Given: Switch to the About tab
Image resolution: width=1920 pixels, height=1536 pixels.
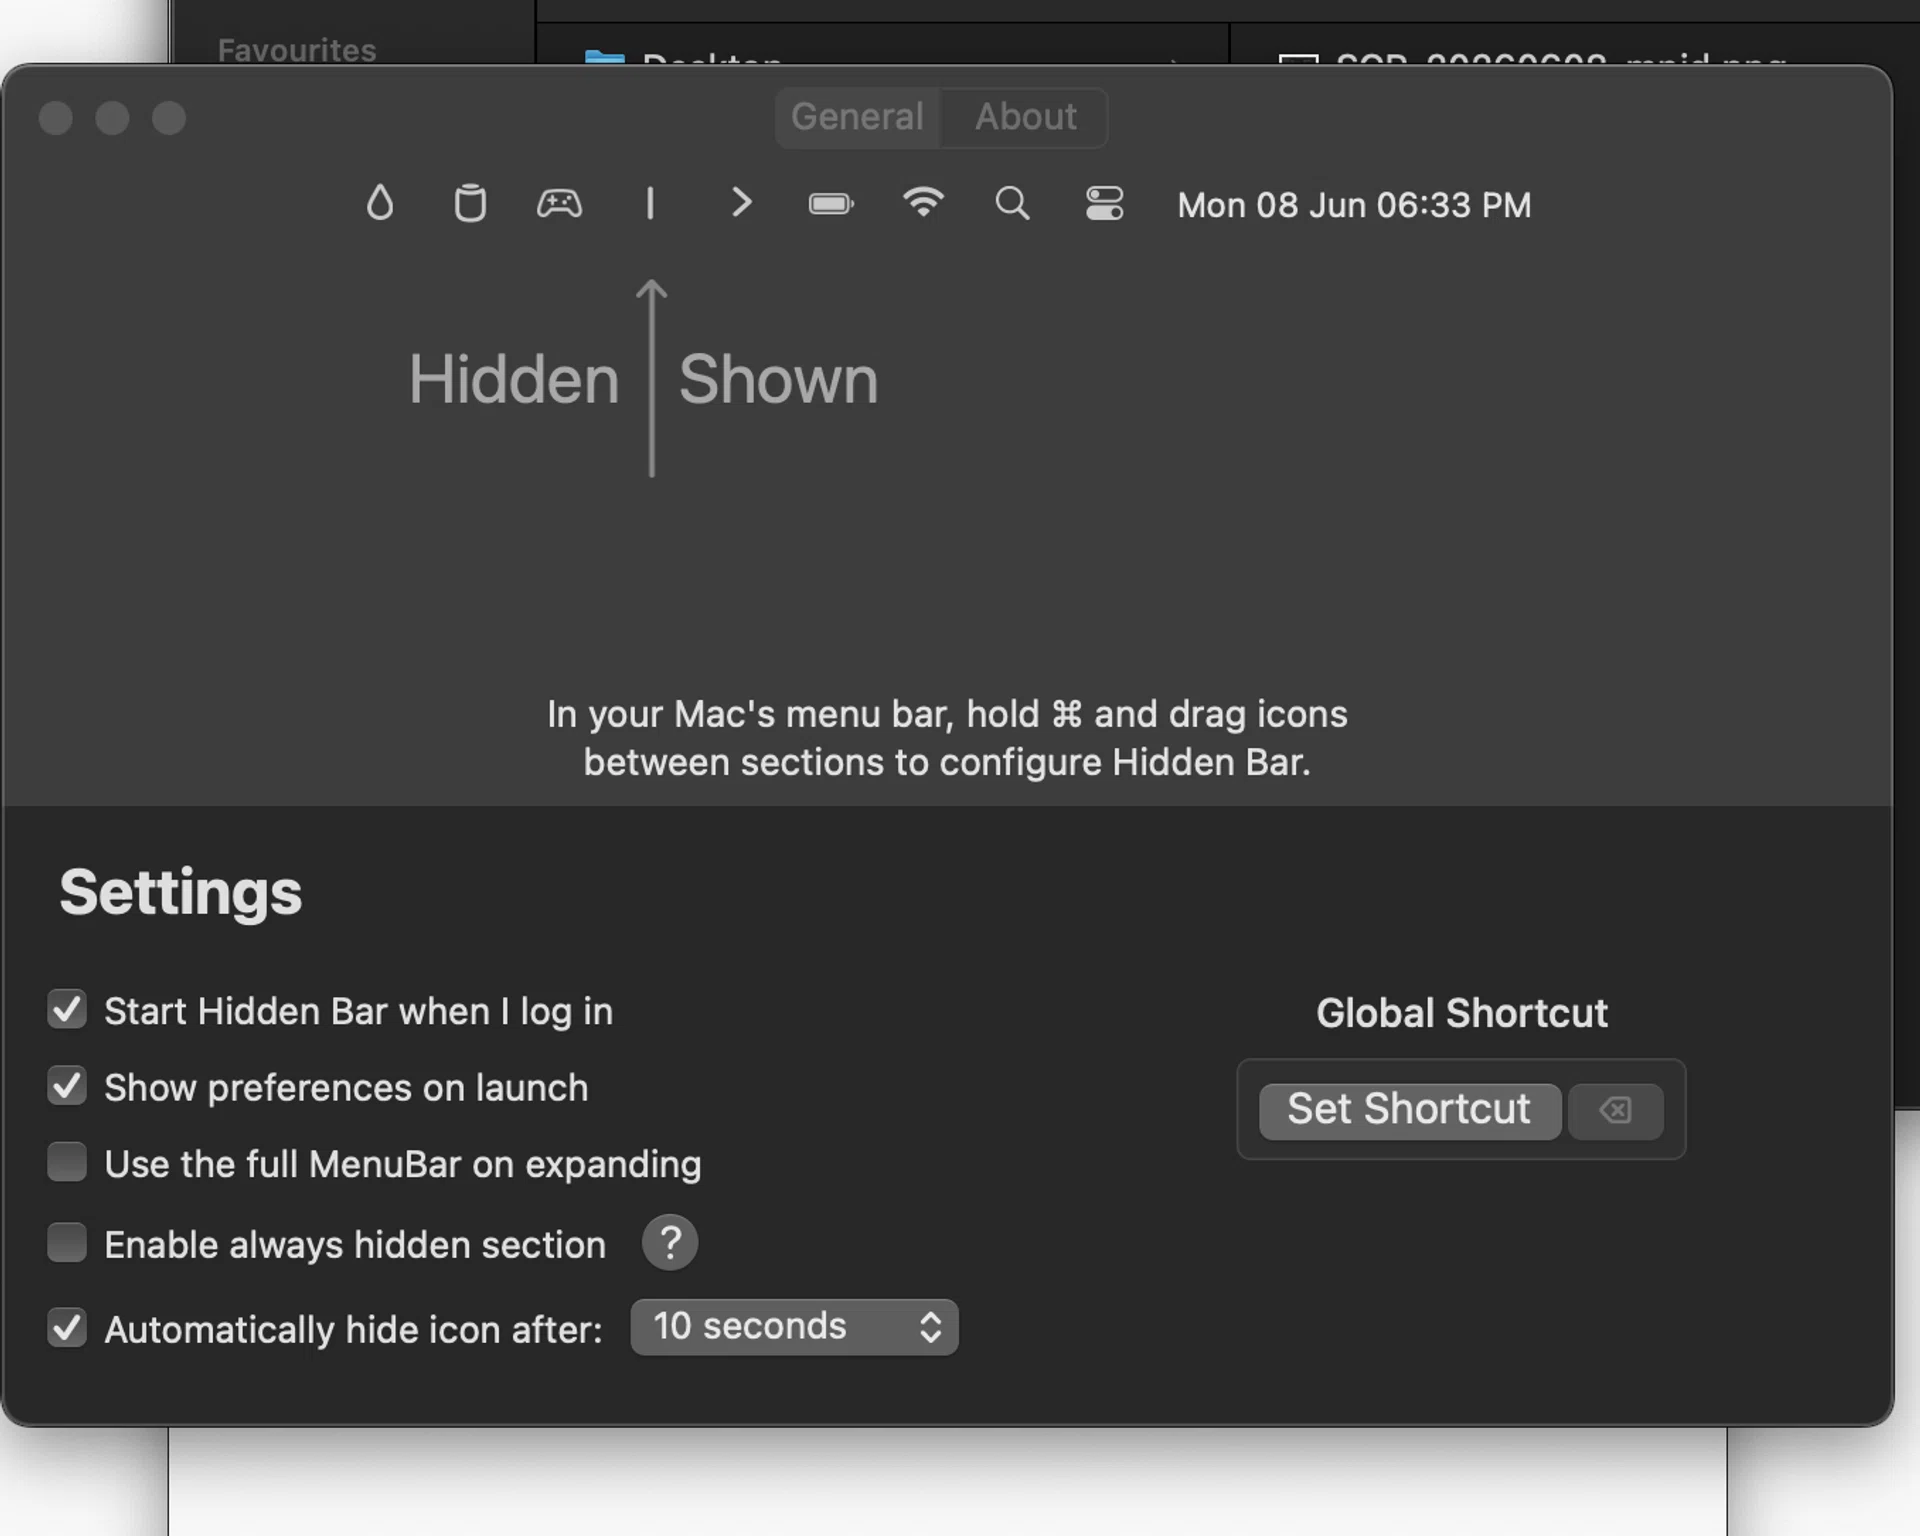Looking at the screenshot, I should click(1026, 117).
